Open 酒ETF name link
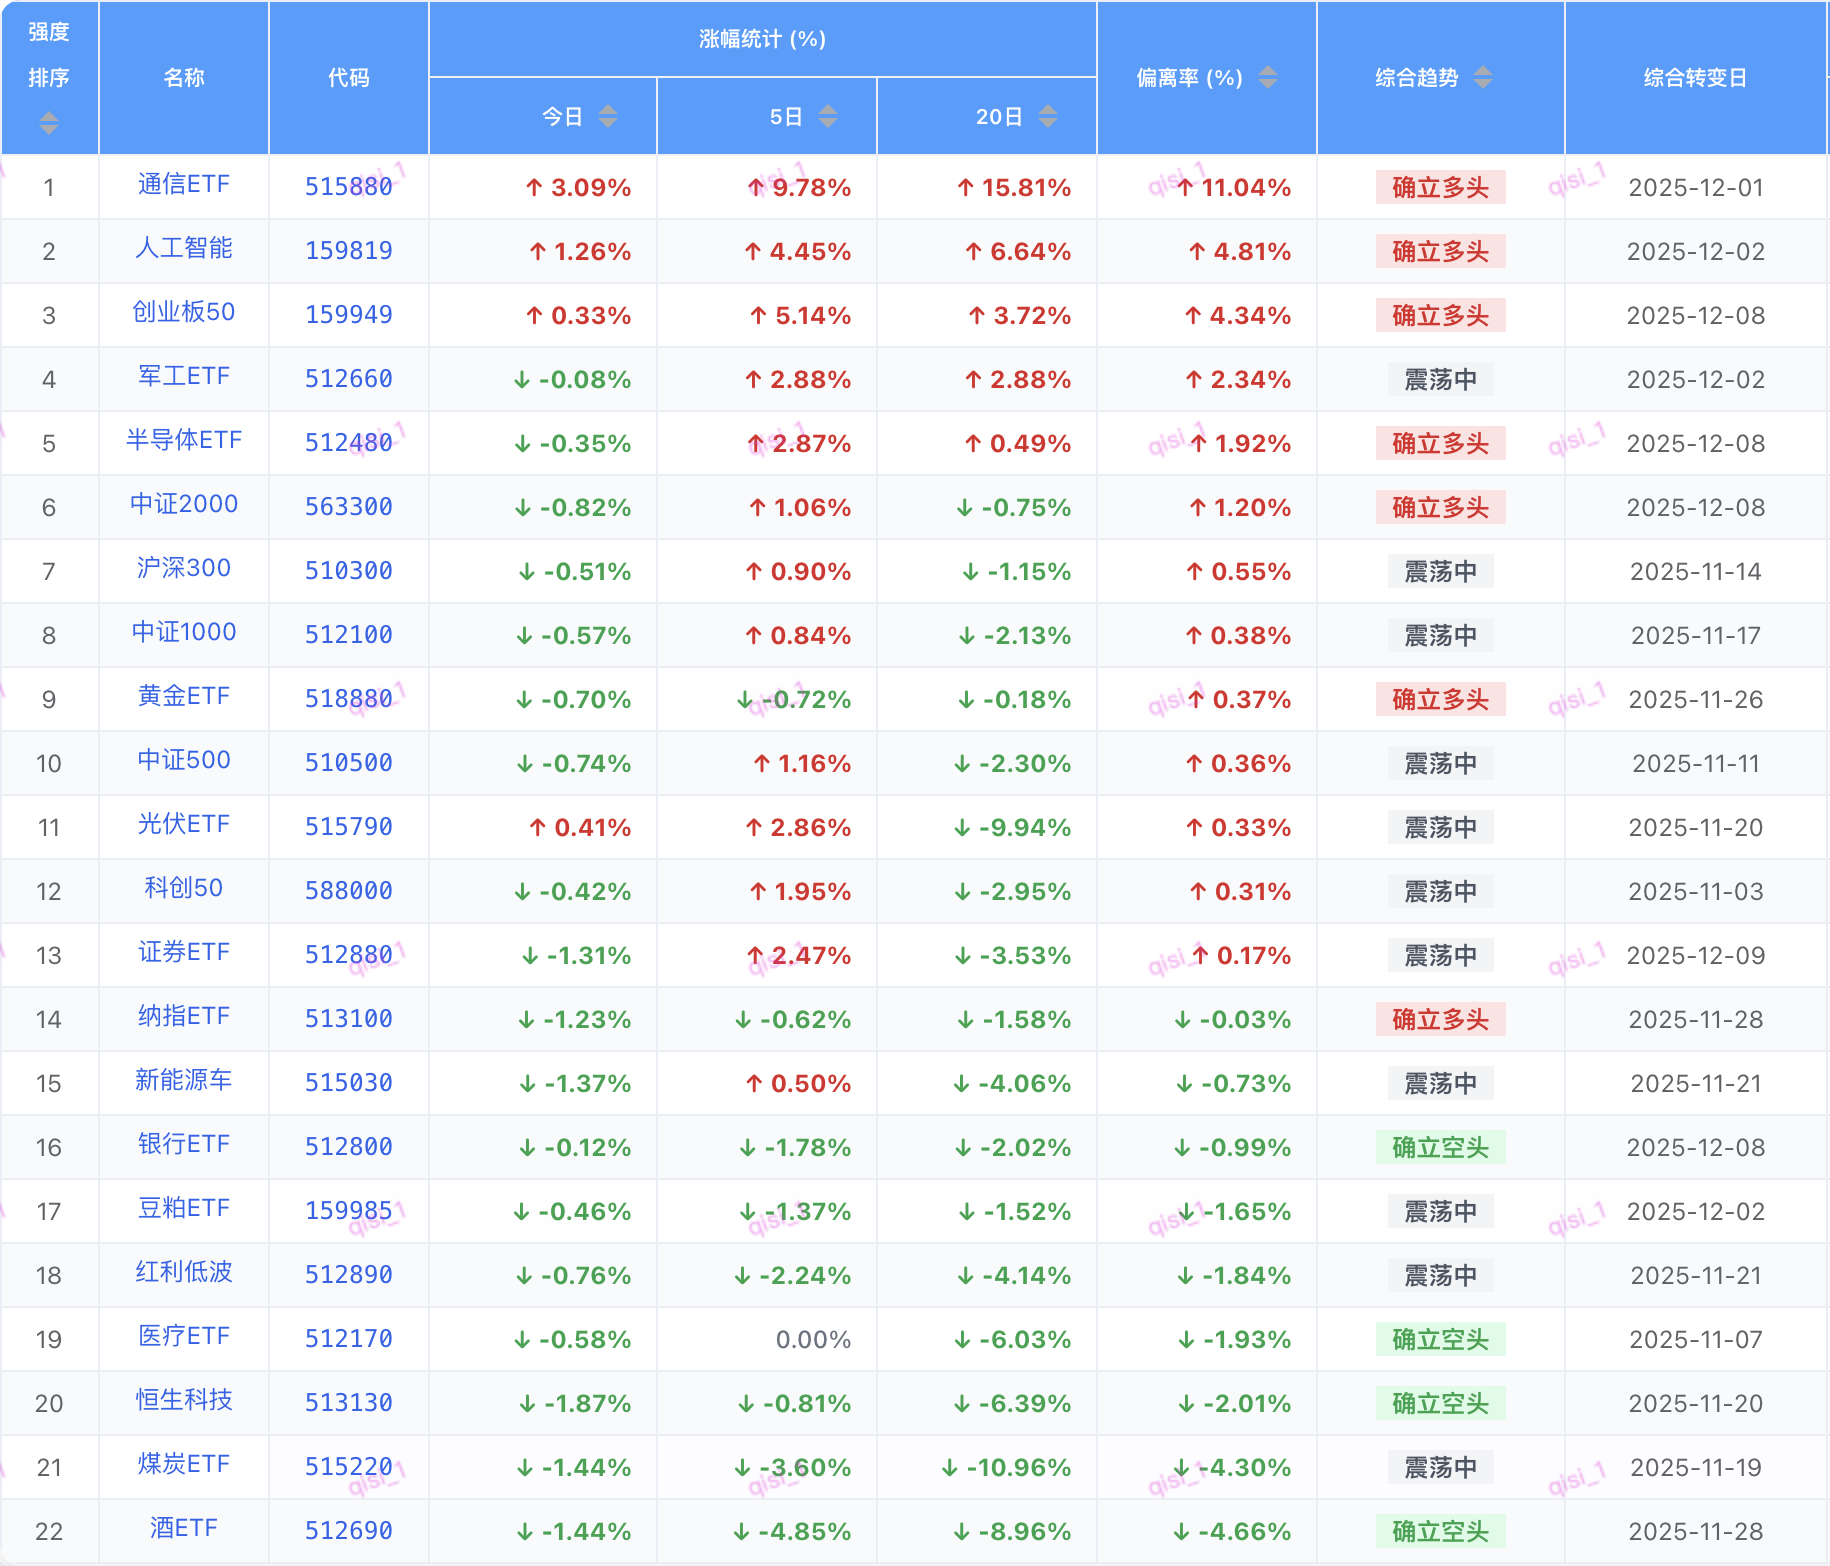Screen dimensions: 1830x1566 click(184, 1529)
